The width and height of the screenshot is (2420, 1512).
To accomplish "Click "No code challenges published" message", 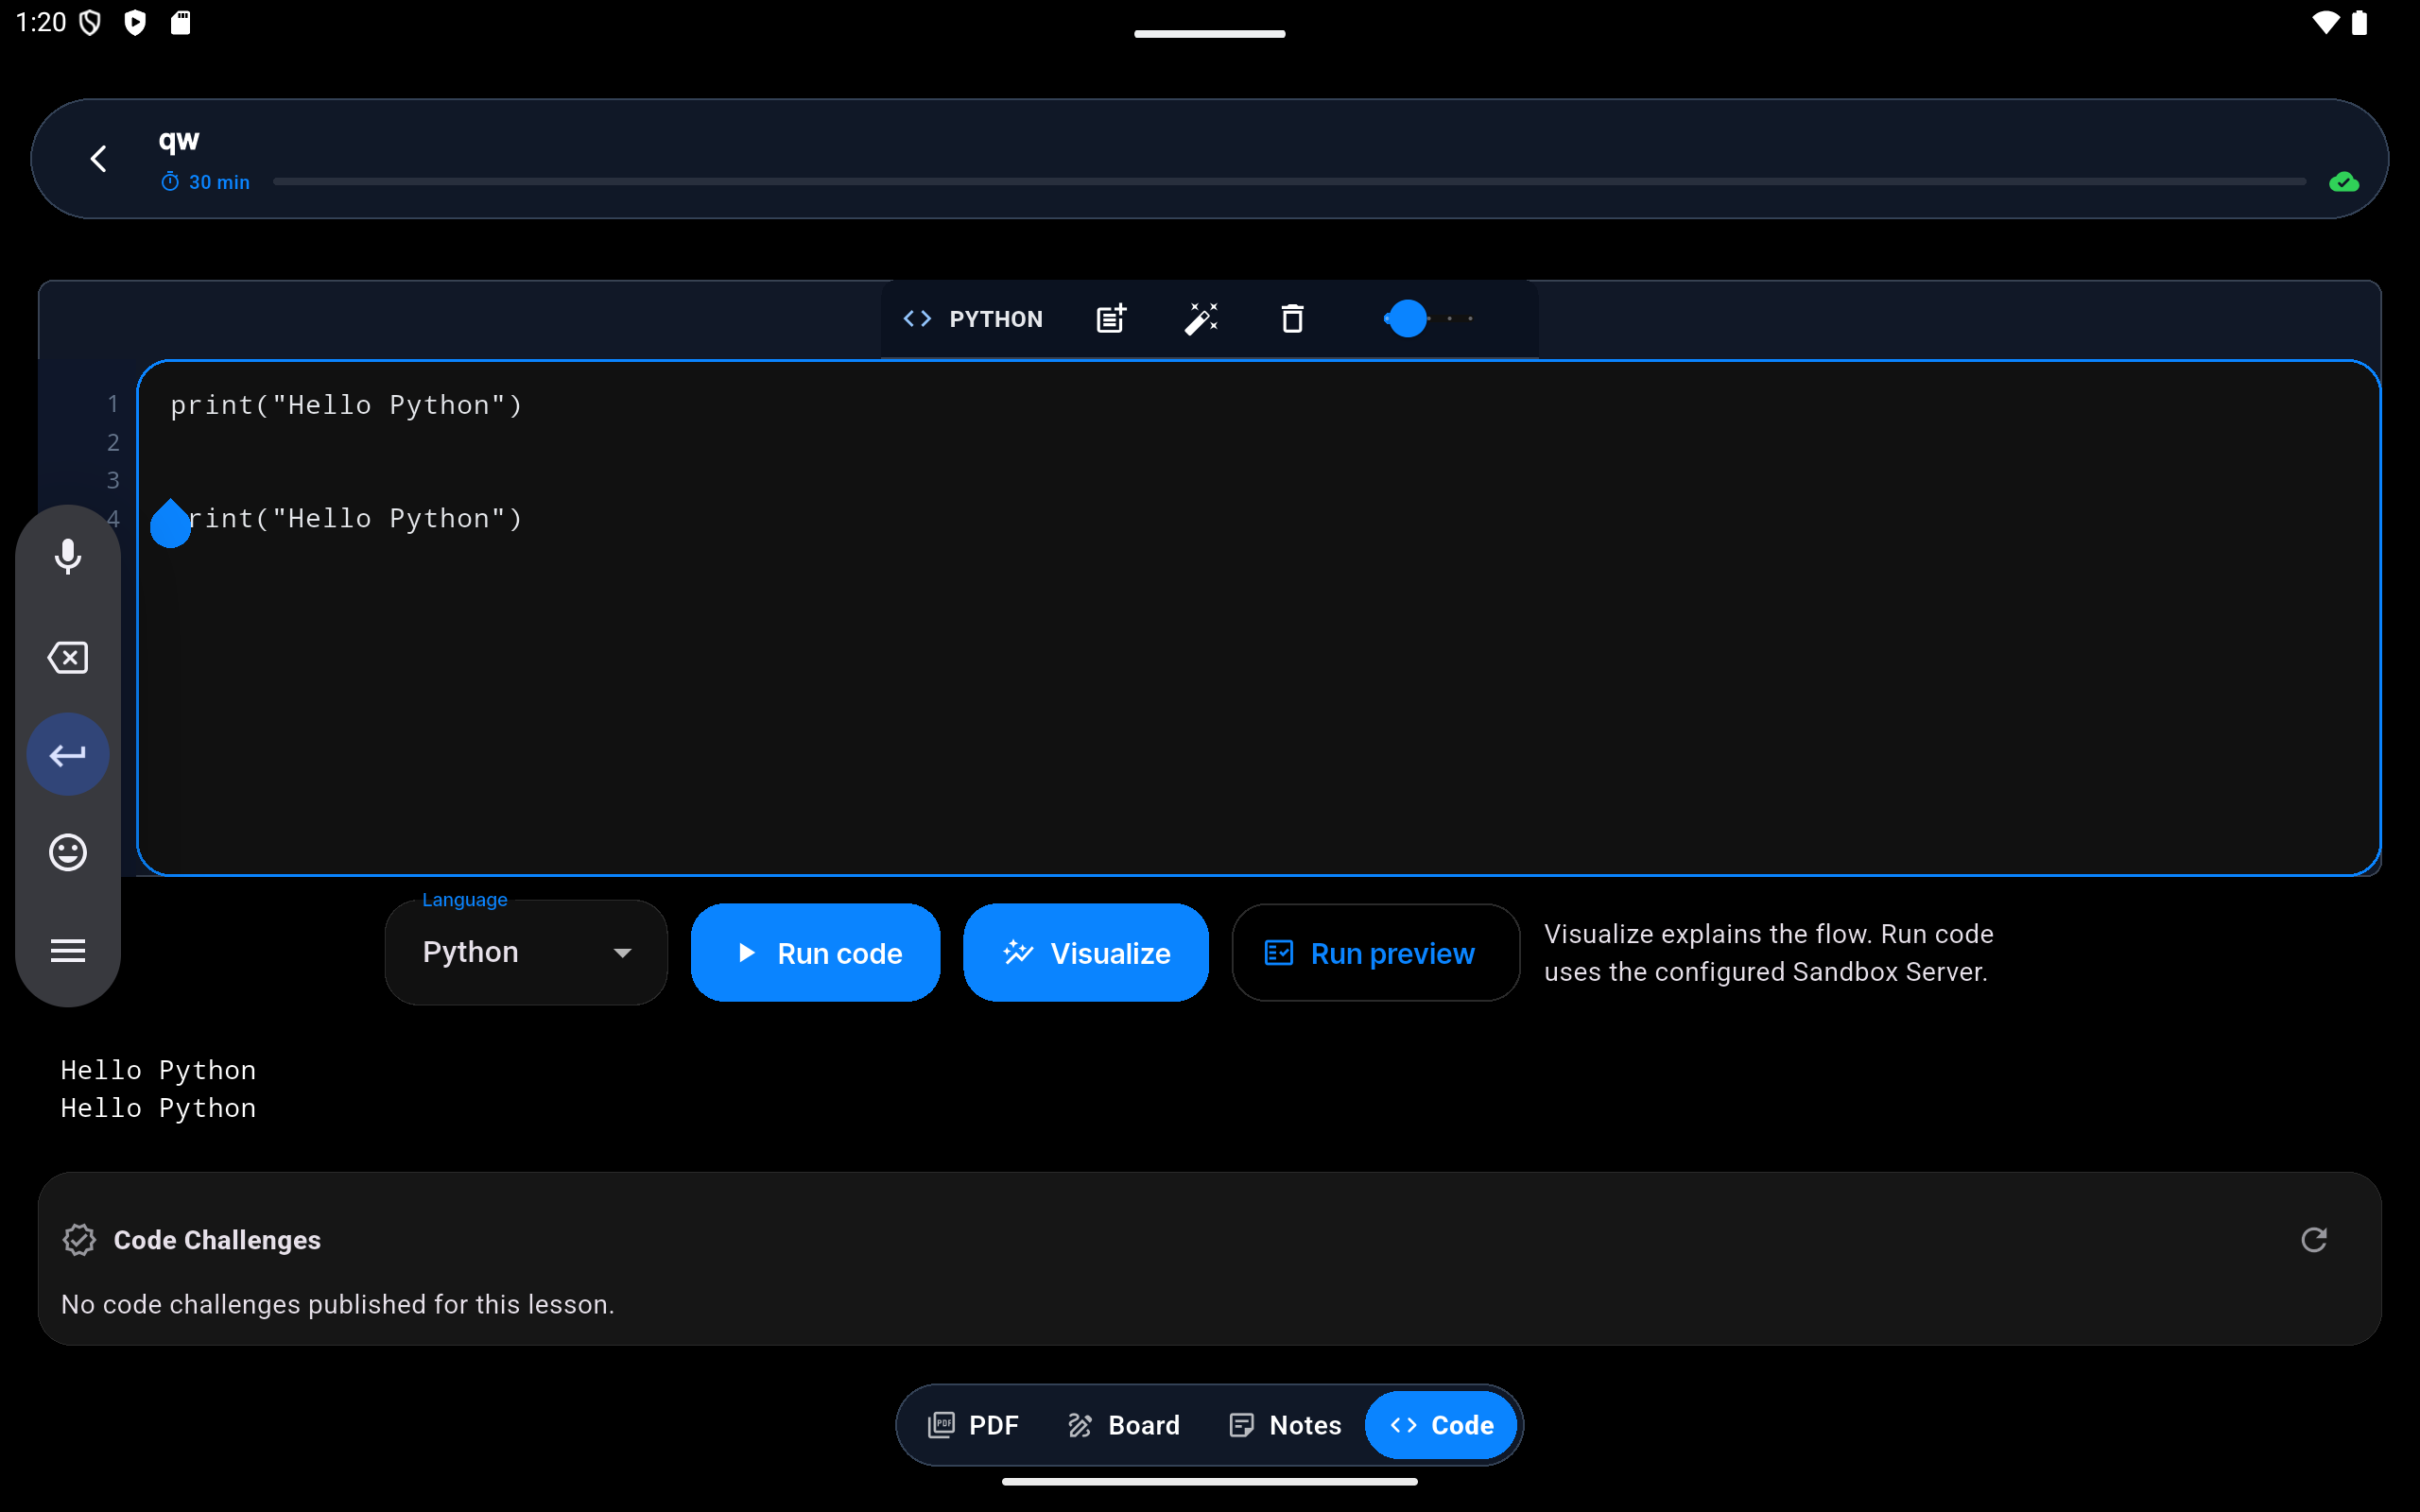I will click(337, 1304).
